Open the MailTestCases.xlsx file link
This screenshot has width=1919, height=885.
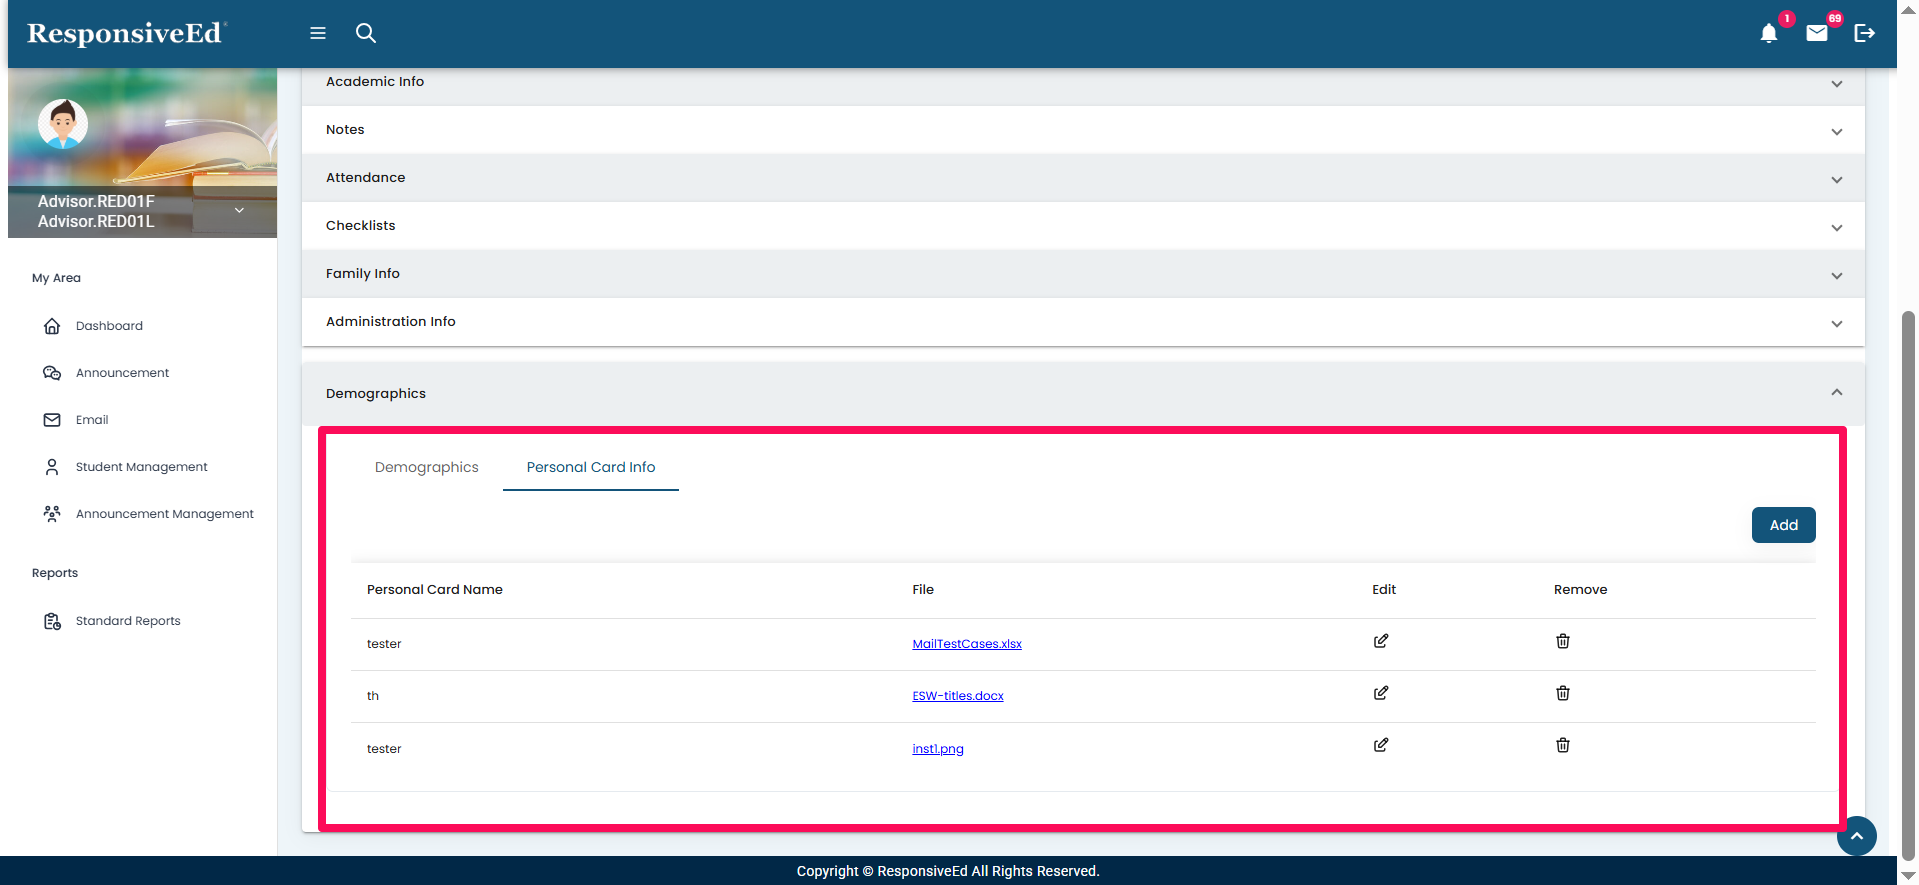click(x=966, y=644)
